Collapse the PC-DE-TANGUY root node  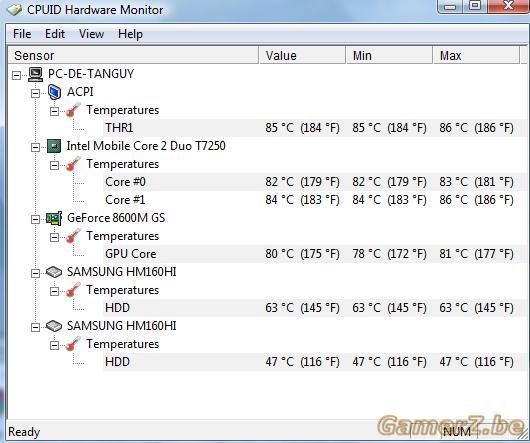tap(16, 75)
